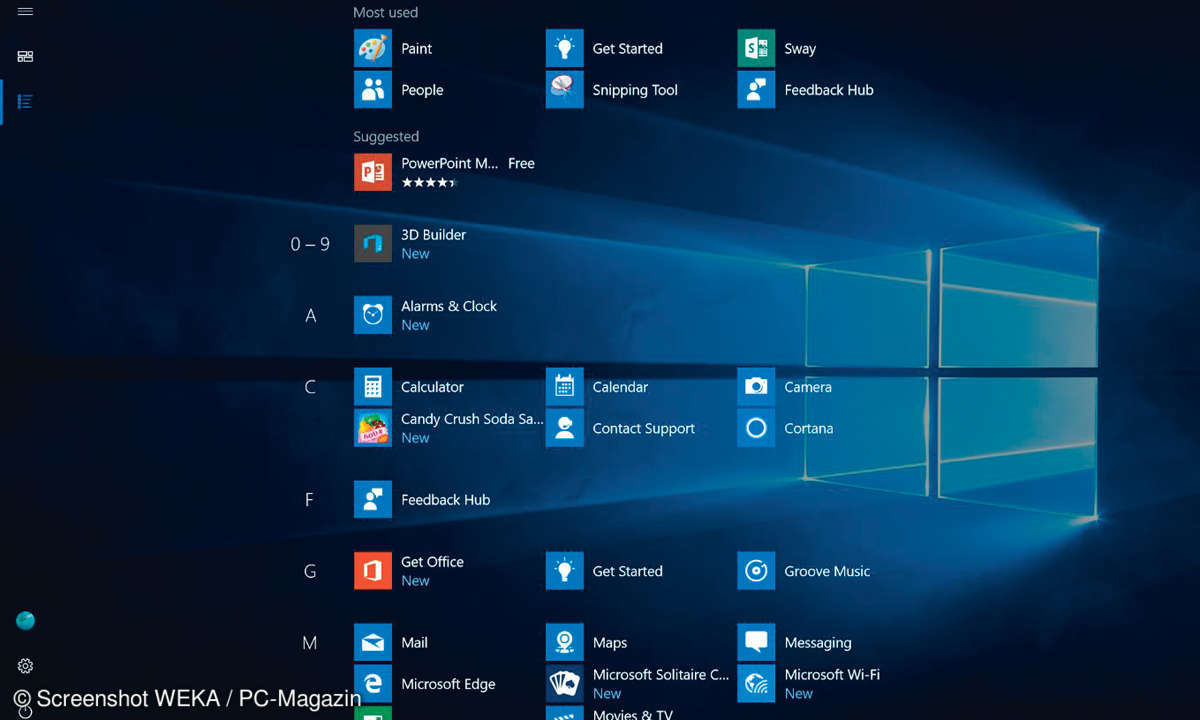Click the letter A group header

[x=310, y=316]
